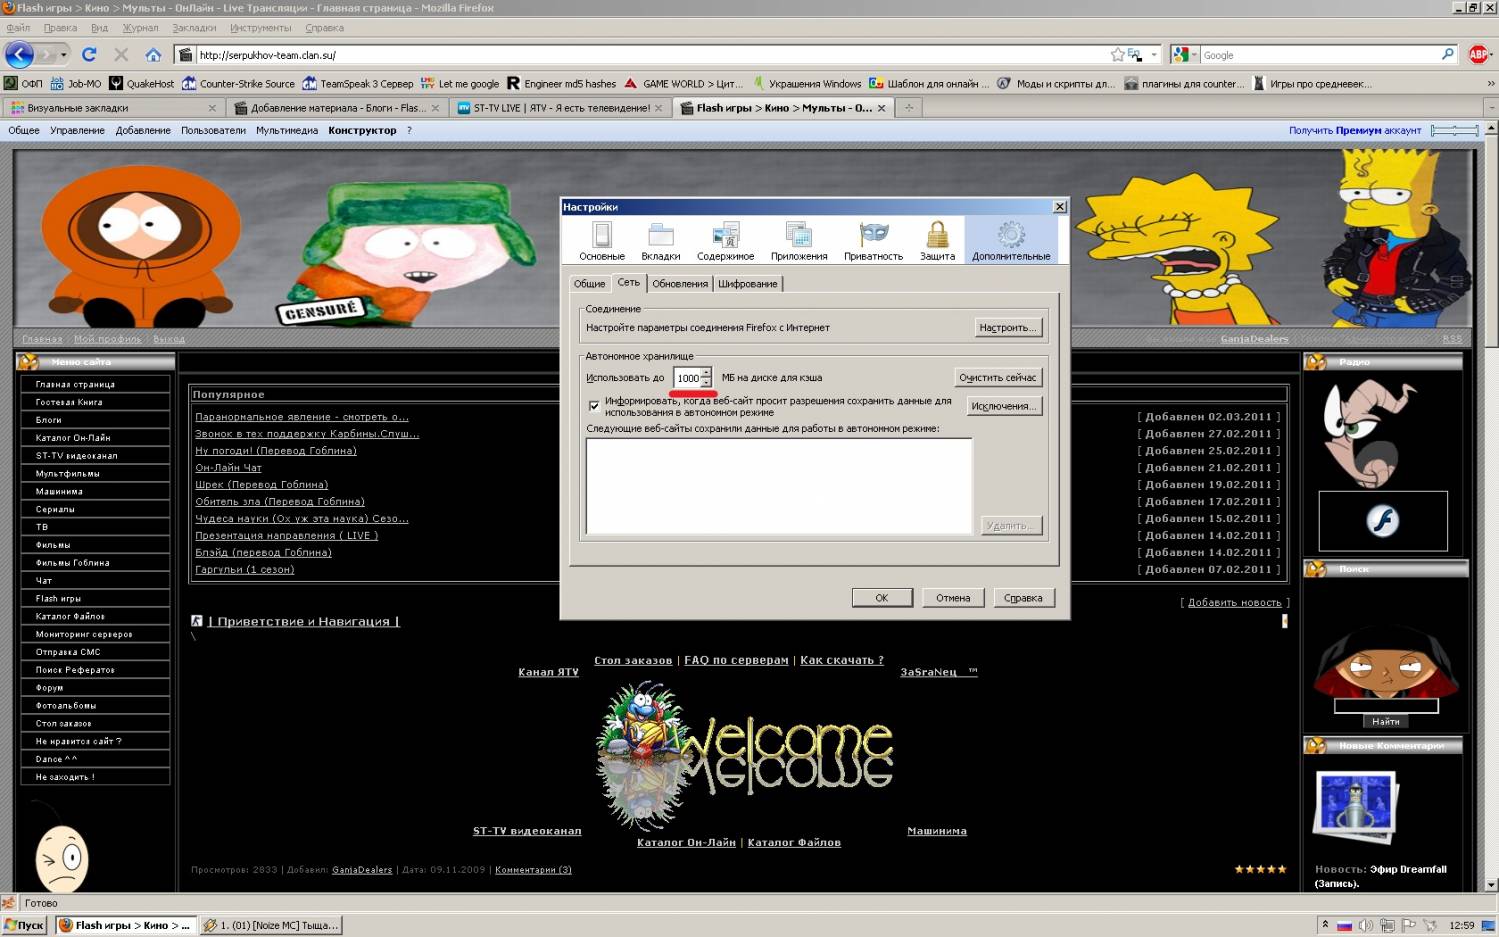
Task: Switch to the Обновления tab
Action: (680, 284)
